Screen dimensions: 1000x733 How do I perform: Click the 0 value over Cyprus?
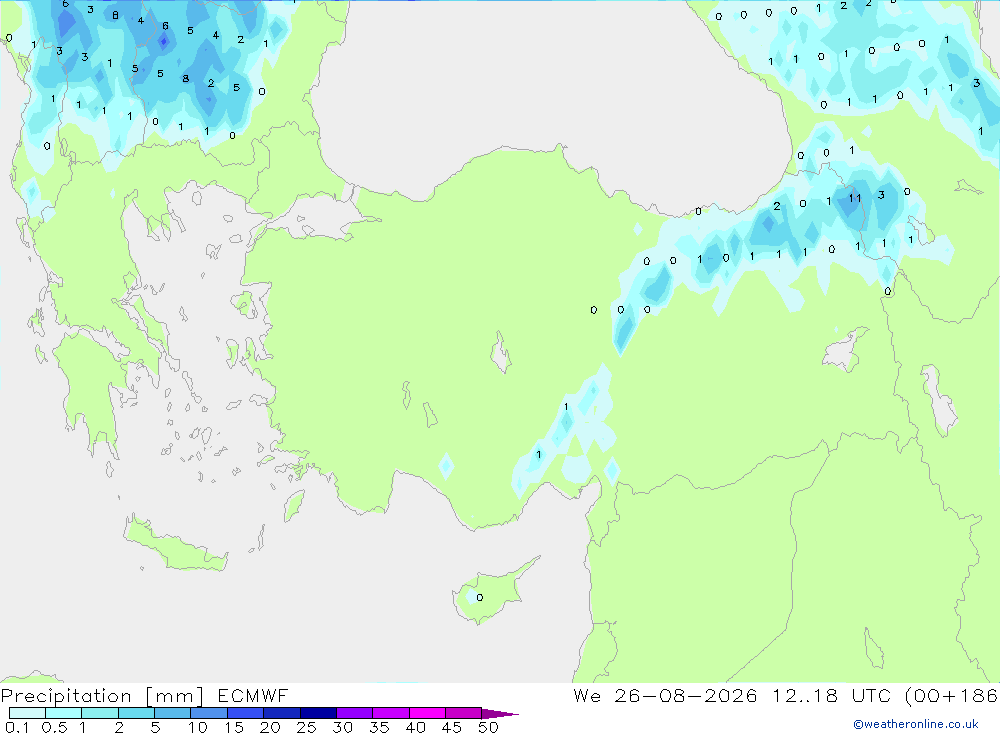pos(480,598)
